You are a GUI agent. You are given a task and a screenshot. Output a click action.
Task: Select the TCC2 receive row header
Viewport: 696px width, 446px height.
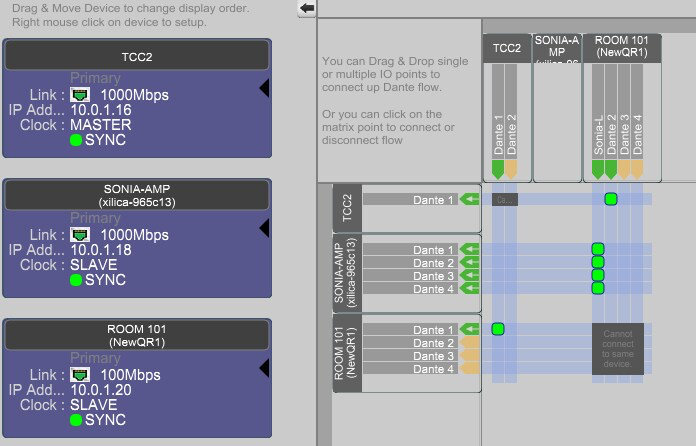click(347, 208)
